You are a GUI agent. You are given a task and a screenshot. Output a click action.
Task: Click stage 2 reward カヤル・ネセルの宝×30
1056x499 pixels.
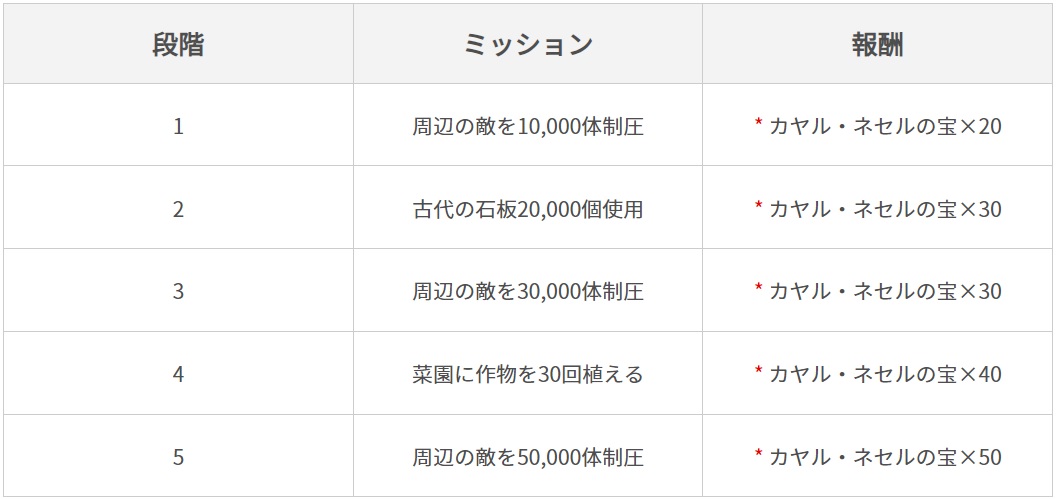[885, 209]
